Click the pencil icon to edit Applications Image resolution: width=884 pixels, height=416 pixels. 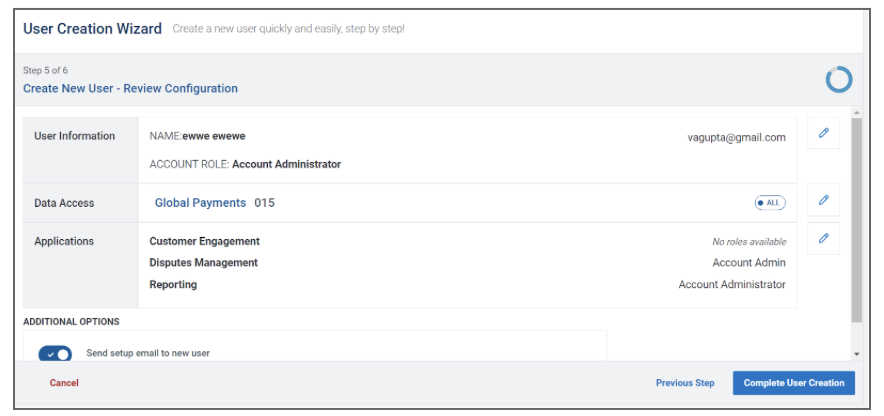(823, 239)
